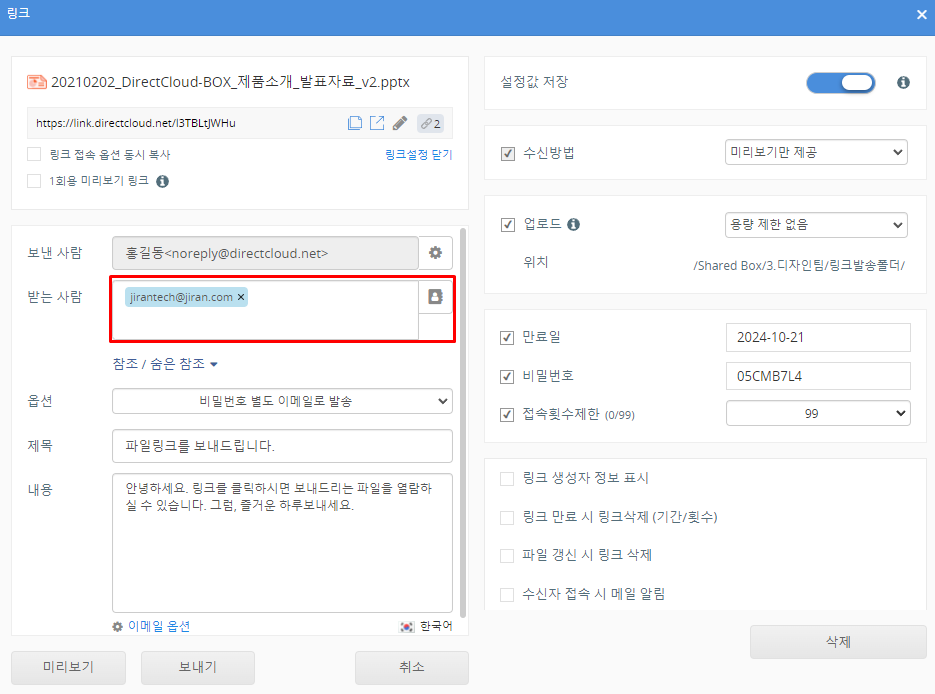This screenshot has height=694, width=935.
Task: Open the 수신방법 dropdown (미리보기만 제공)
Action: (x=815, y=153)
